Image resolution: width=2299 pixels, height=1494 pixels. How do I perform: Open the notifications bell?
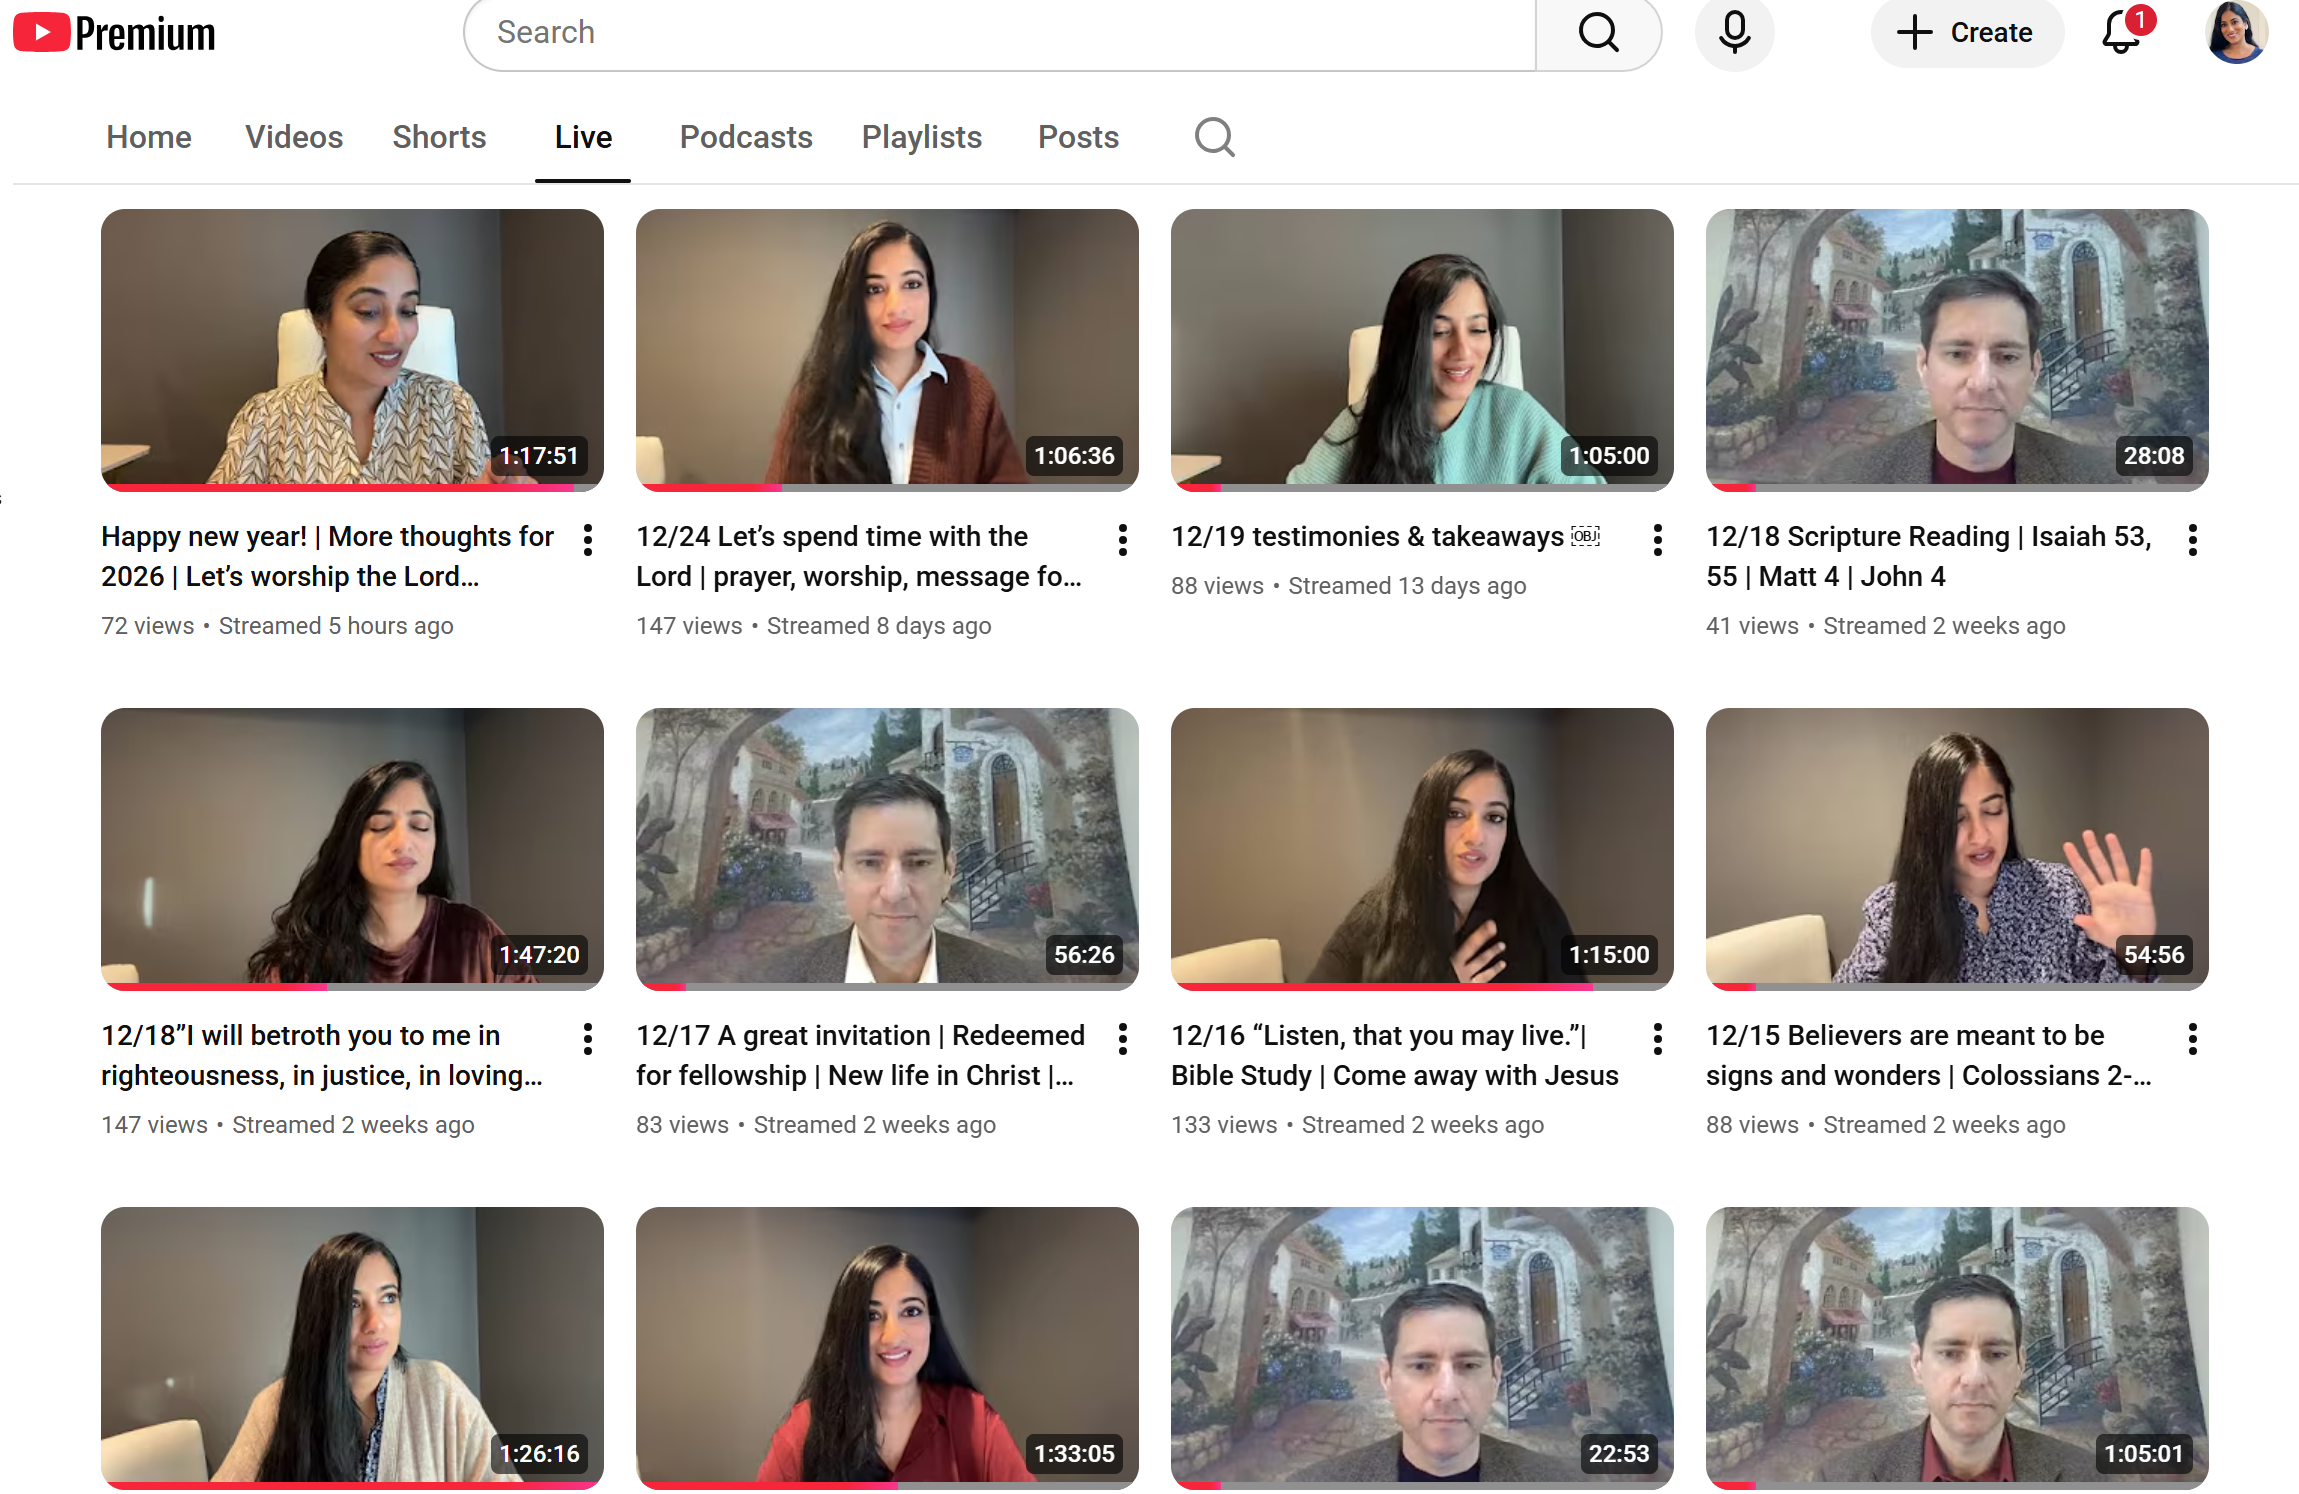(x=2120, y=33)
